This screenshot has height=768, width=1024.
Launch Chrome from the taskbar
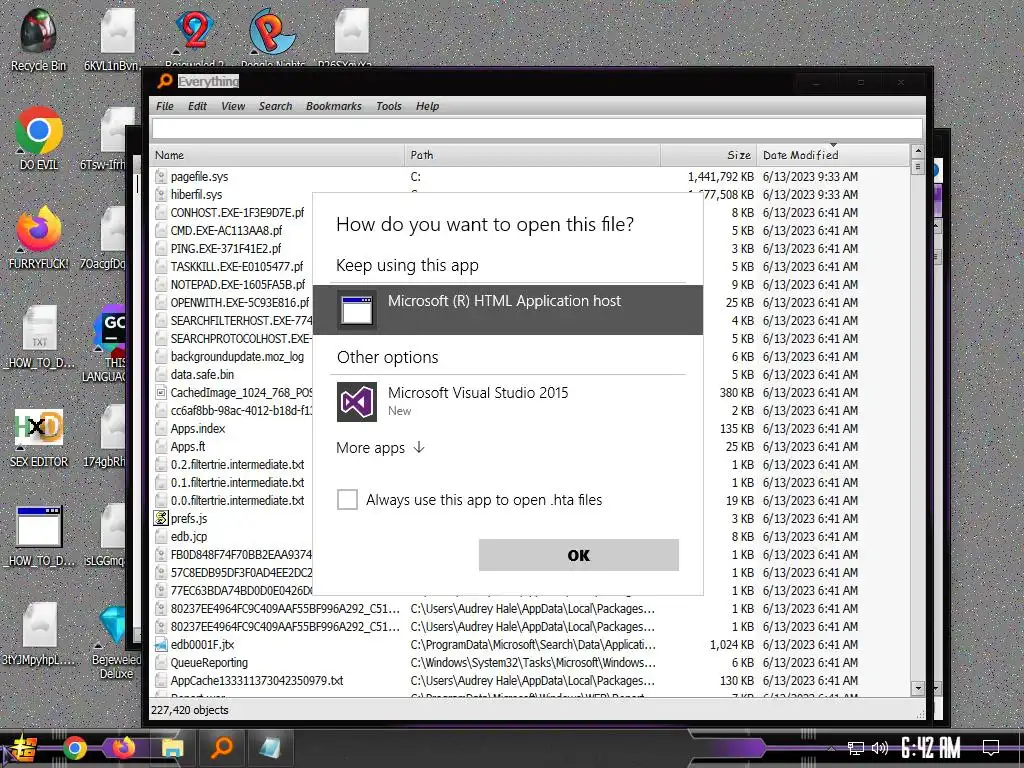pos(74,748)
